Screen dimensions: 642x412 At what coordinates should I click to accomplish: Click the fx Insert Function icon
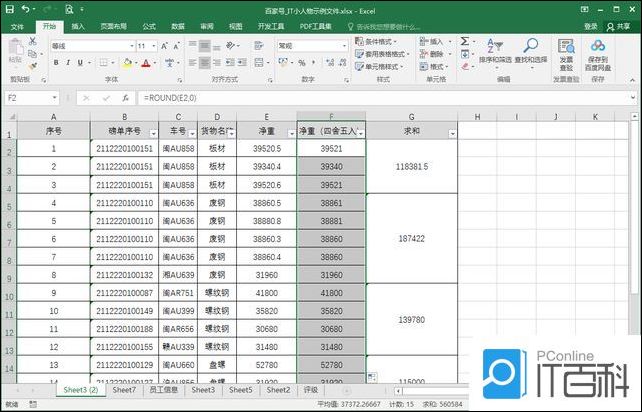(x=125, y=98)
